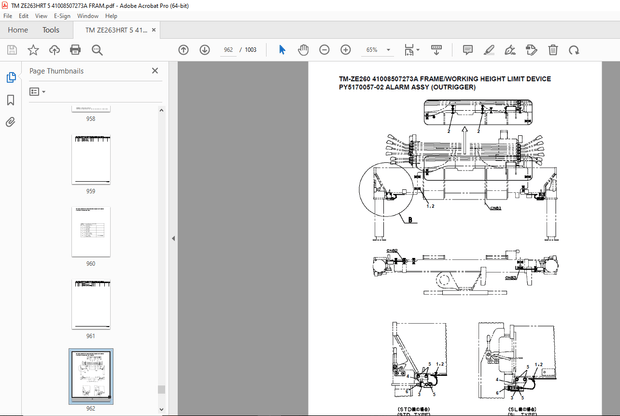Delete page with trash icon
Image resolution: width=620 pixels, height=416 pixels.
pos(553,50)
